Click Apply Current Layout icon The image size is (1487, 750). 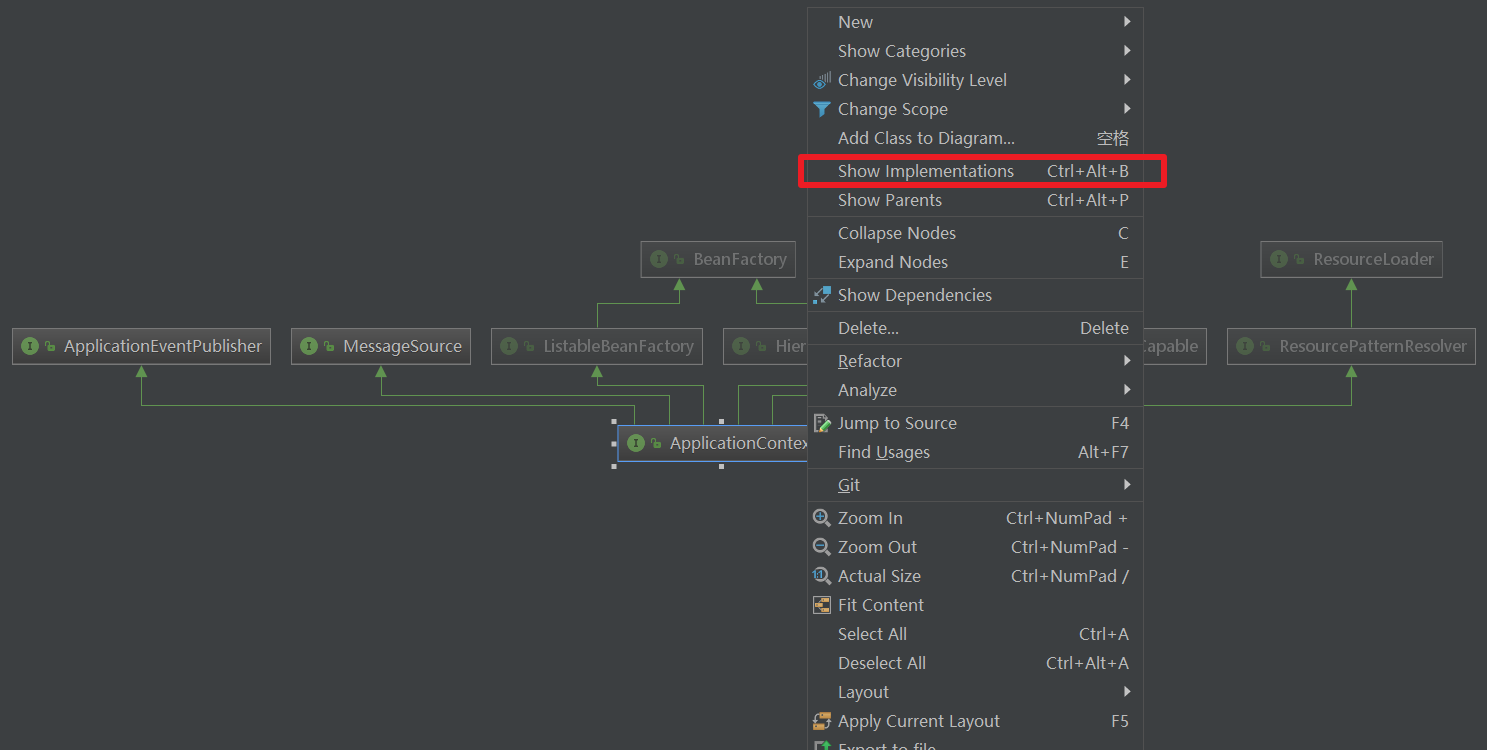click(822, 721)
